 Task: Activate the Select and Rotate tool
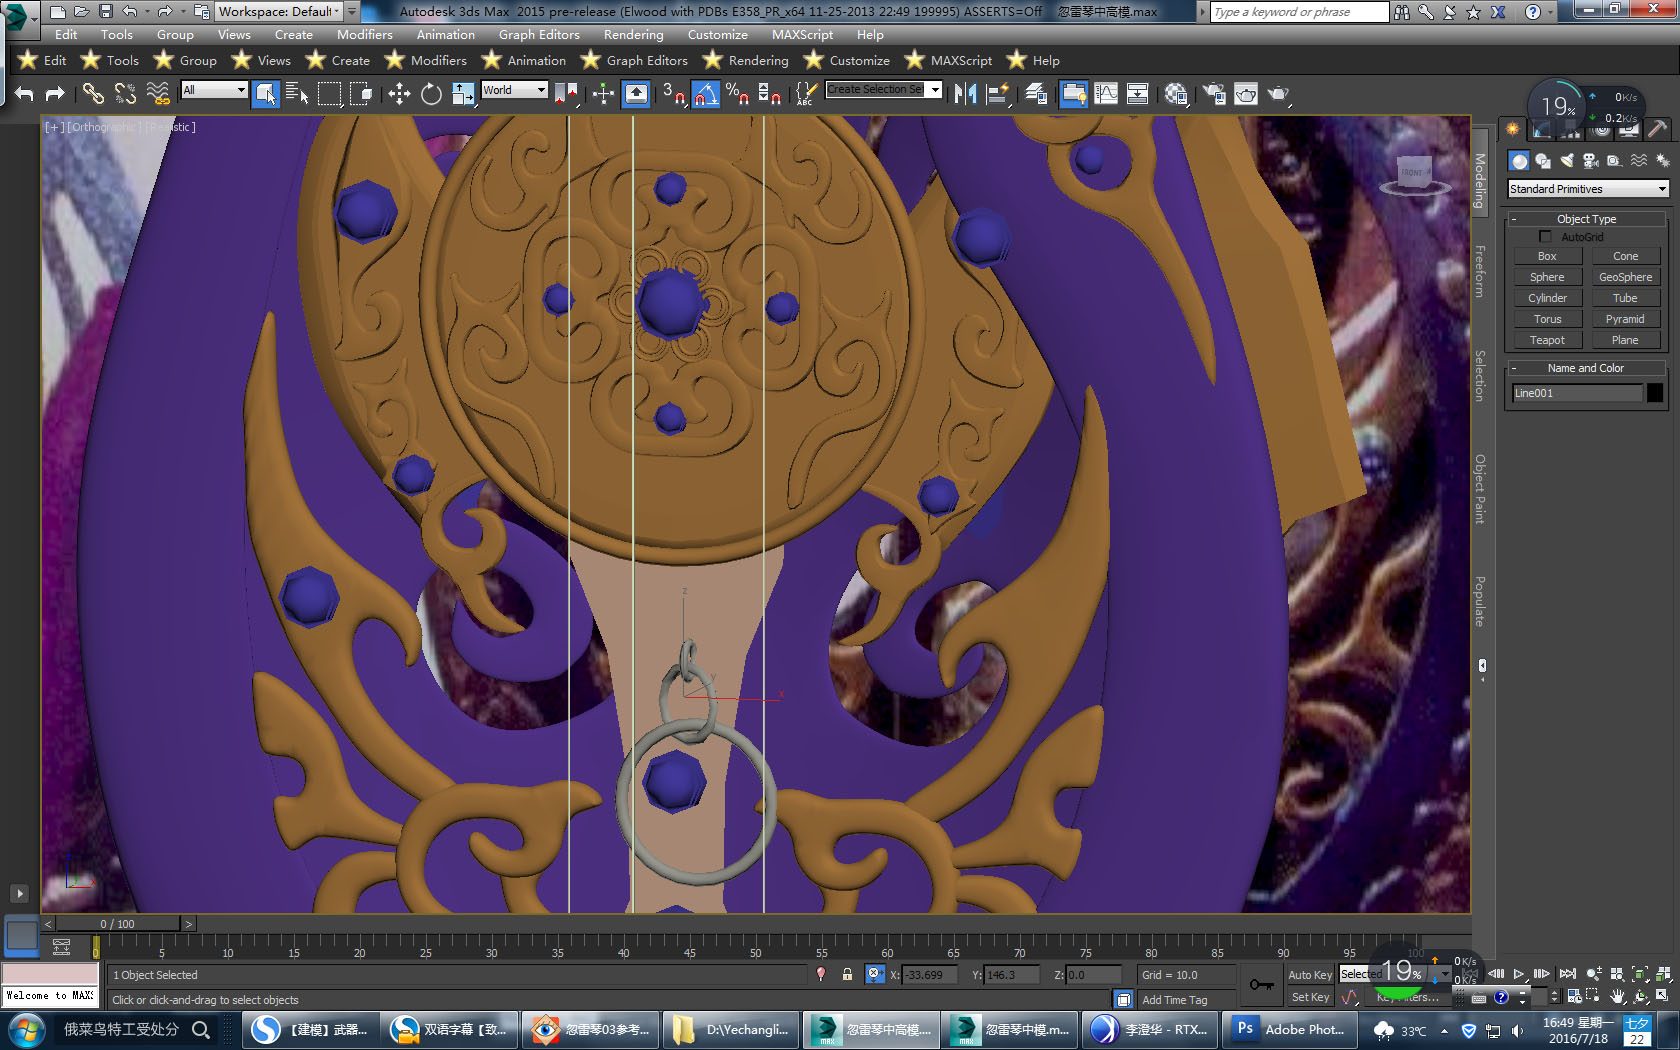pyautogui.click(x=431, y=94)
